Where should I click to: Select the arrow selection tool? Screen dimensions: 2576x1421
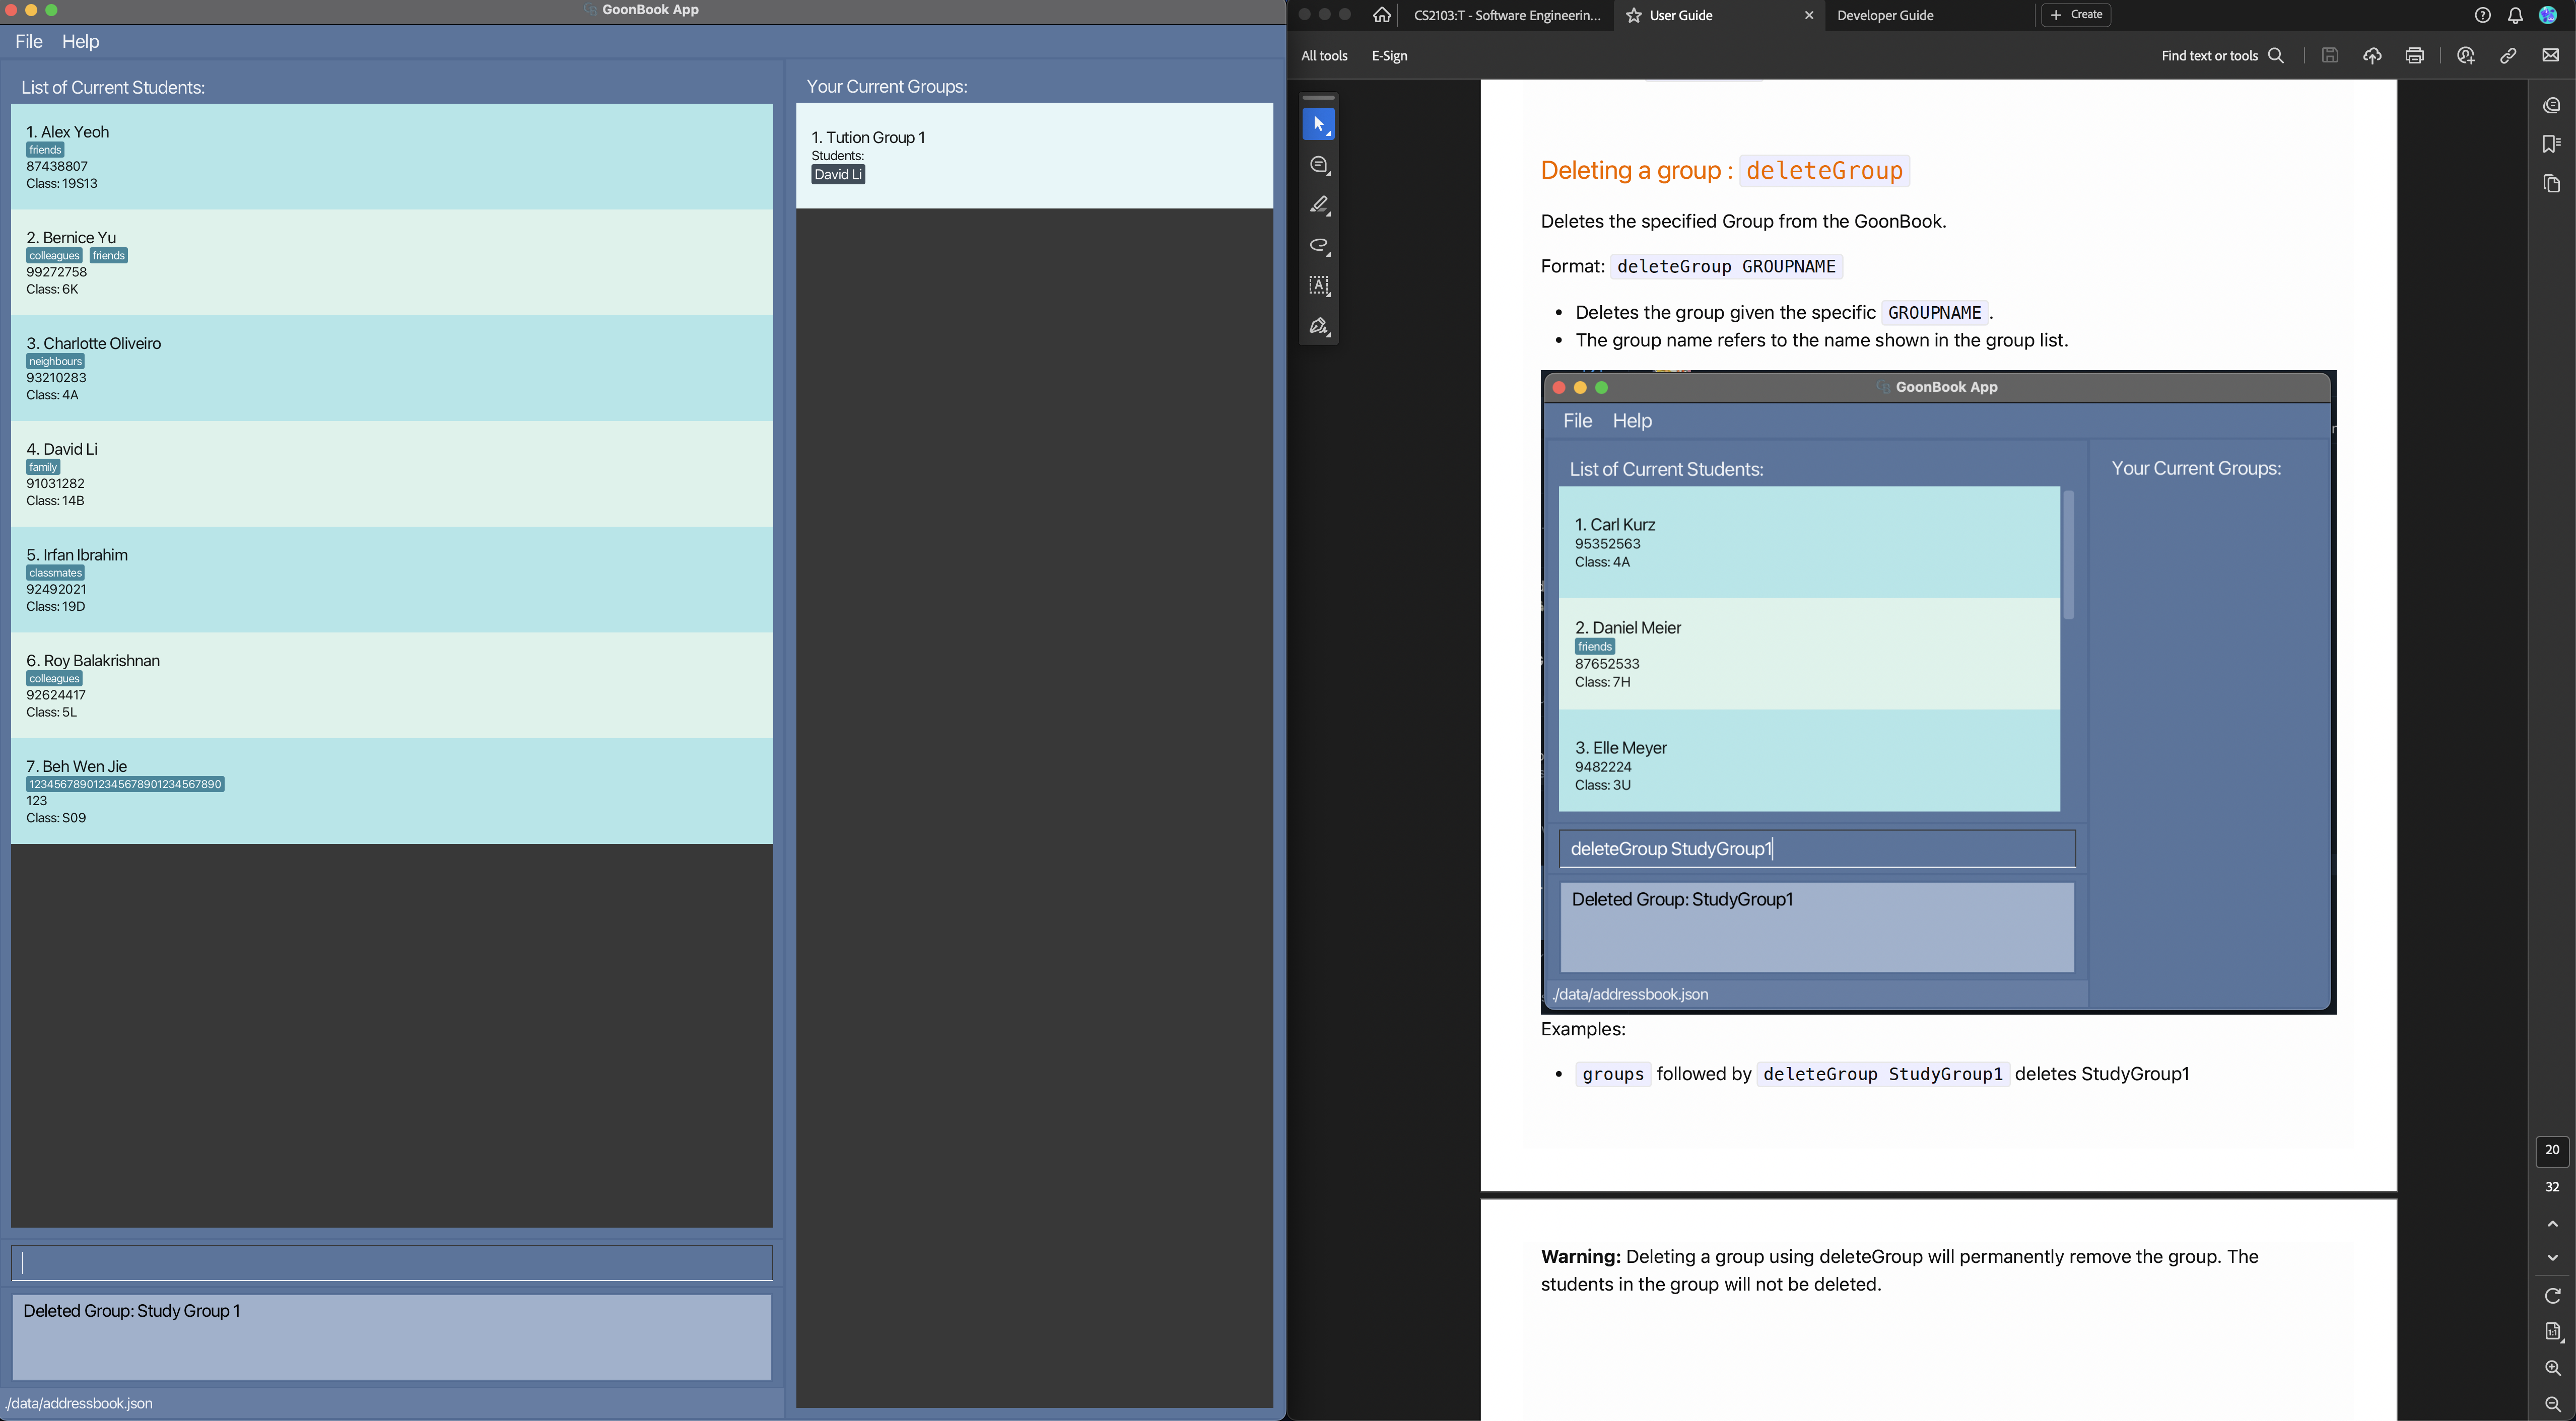coord(1318,125)
